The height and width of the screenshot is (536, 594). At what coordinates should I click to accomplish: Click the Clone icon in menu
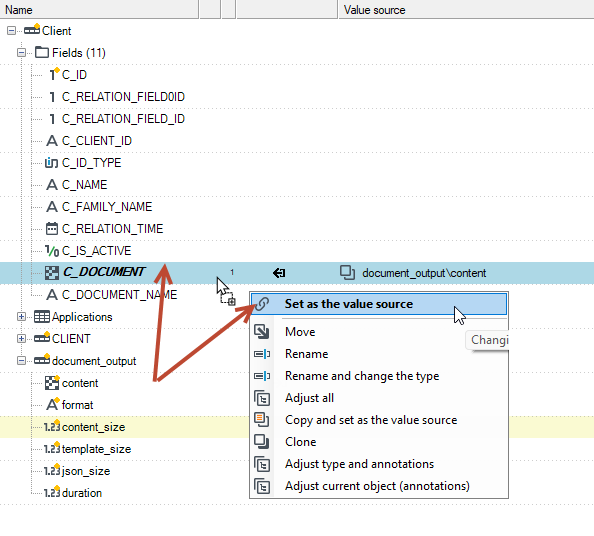coord(262,442)
